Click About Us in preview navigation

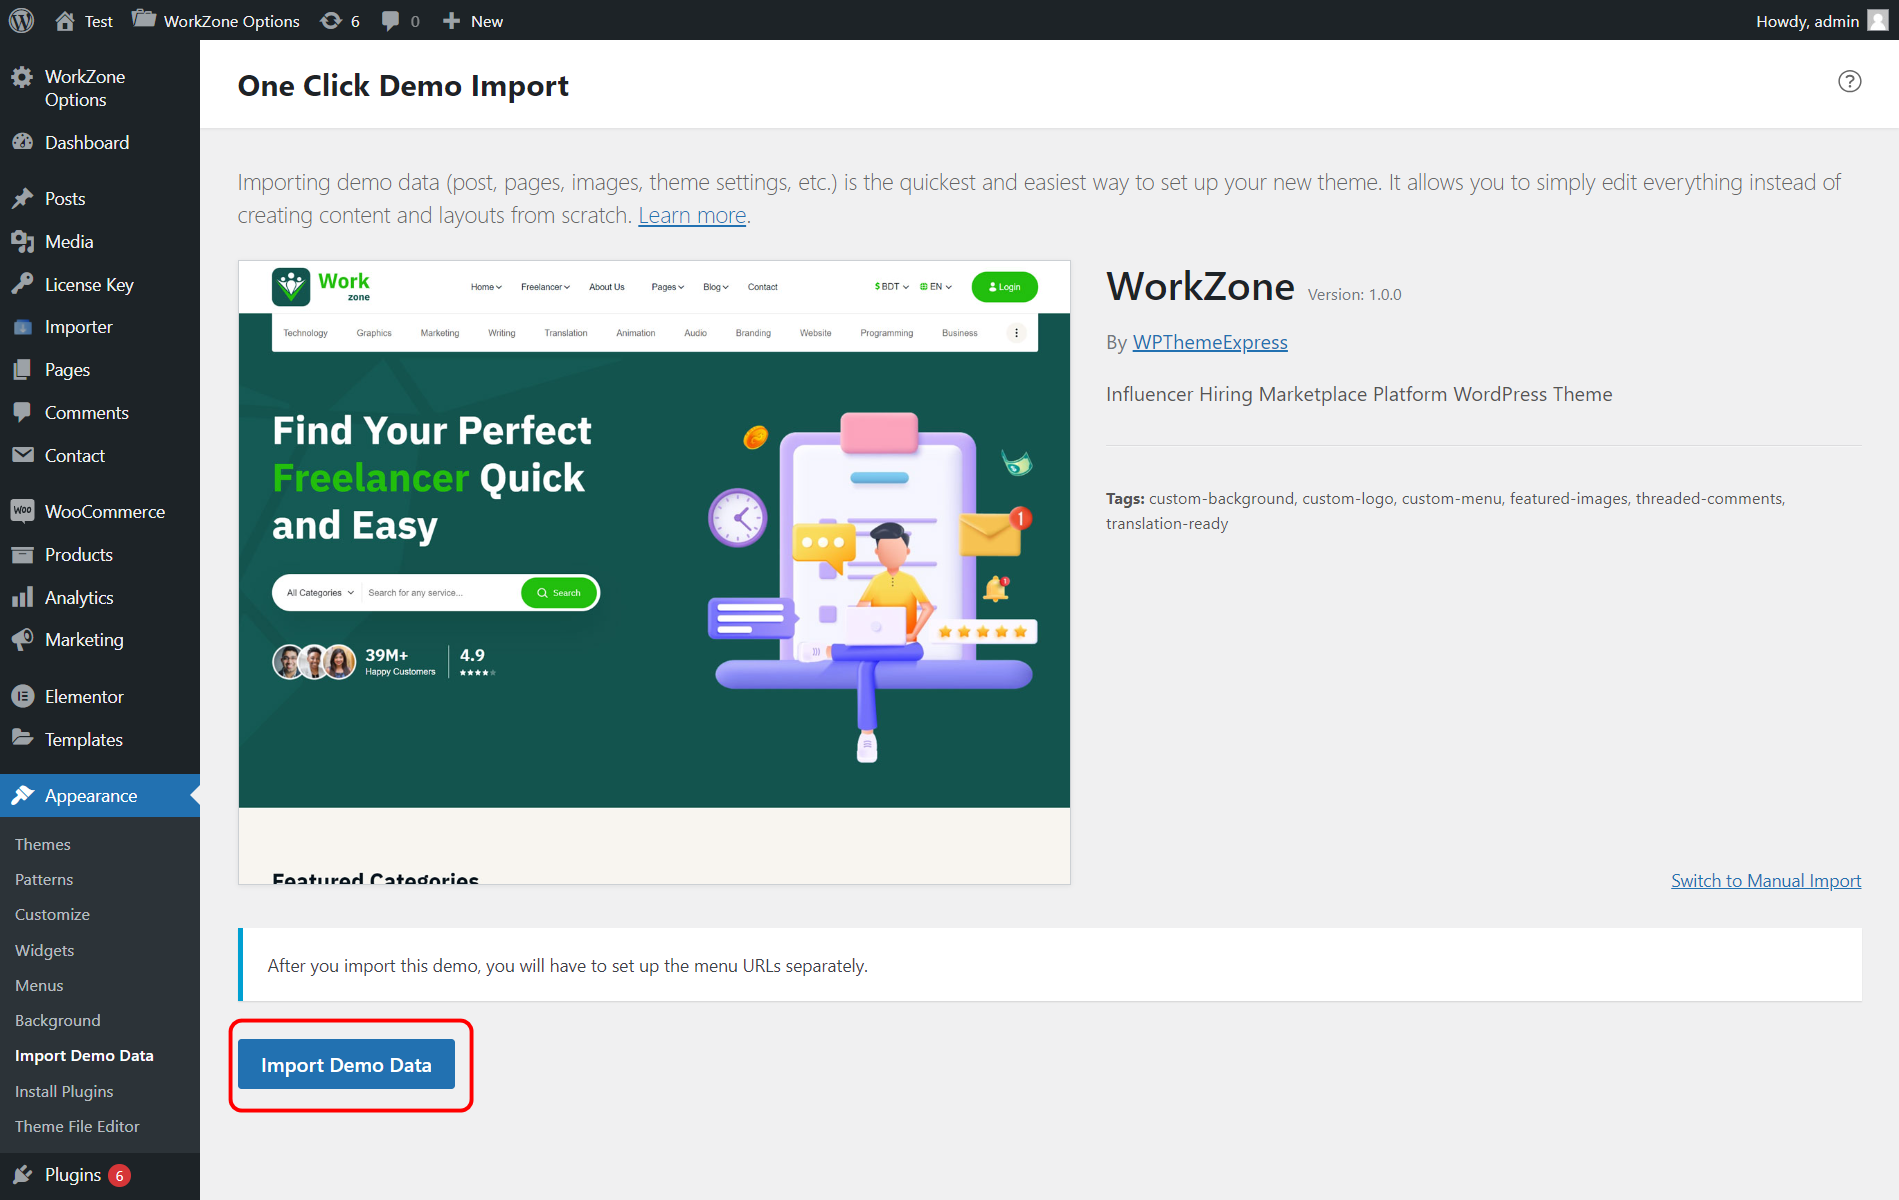pyautogui.click(x=606, y=287)
